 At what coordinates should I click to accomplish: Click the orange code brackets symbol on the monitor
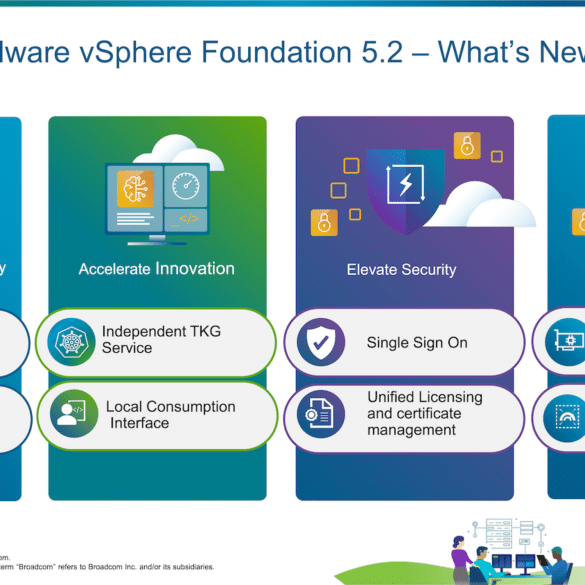pyautogui.click(x=189, y=218)
